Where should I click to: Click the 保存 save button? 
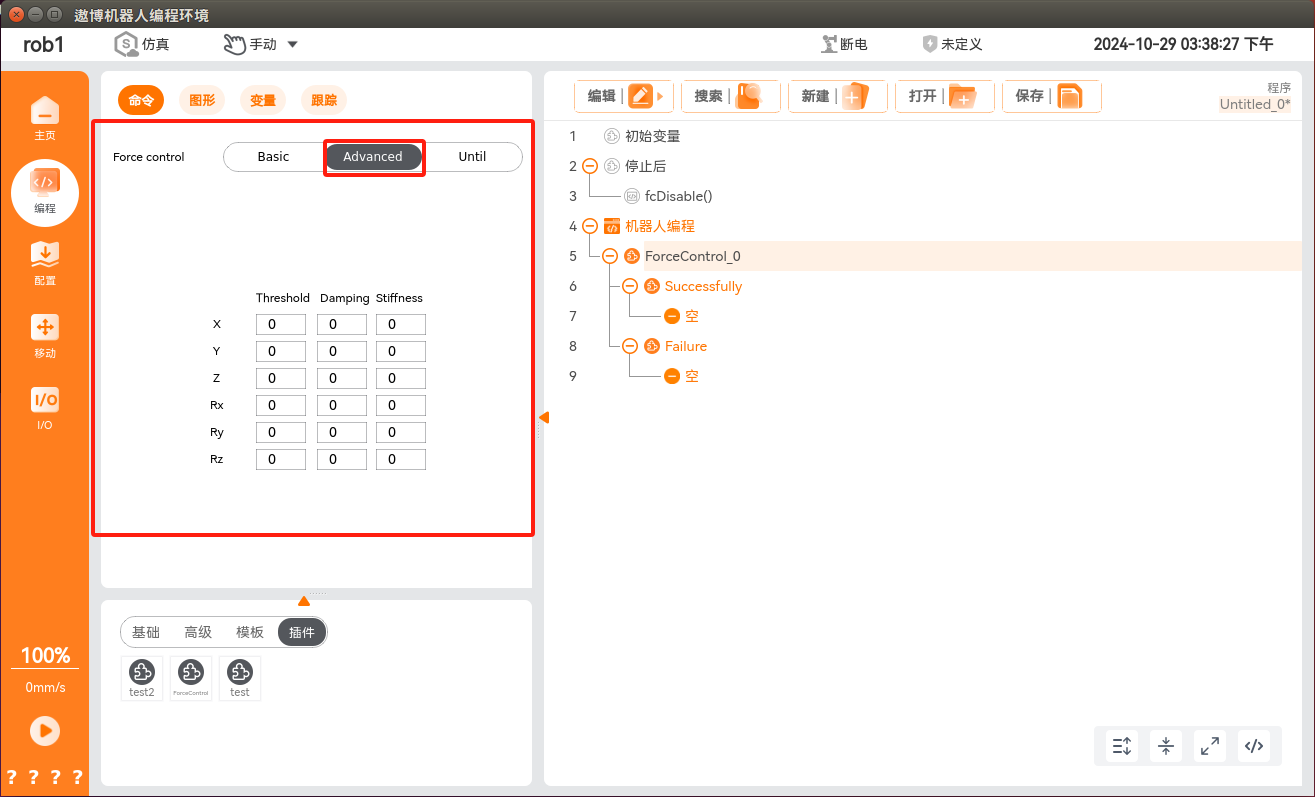[1051, 96]
